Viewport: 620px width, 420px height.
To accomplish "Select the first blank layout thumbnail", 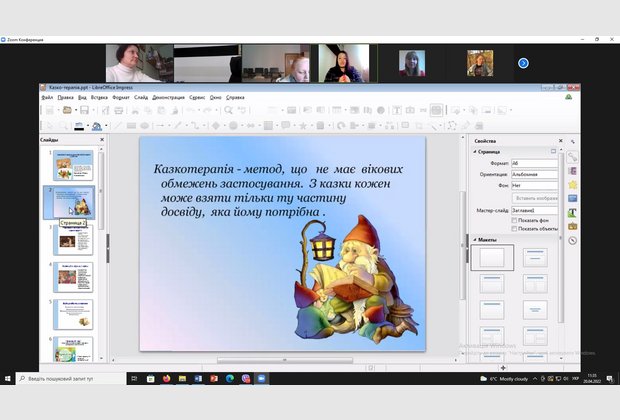I will point(492,258).
